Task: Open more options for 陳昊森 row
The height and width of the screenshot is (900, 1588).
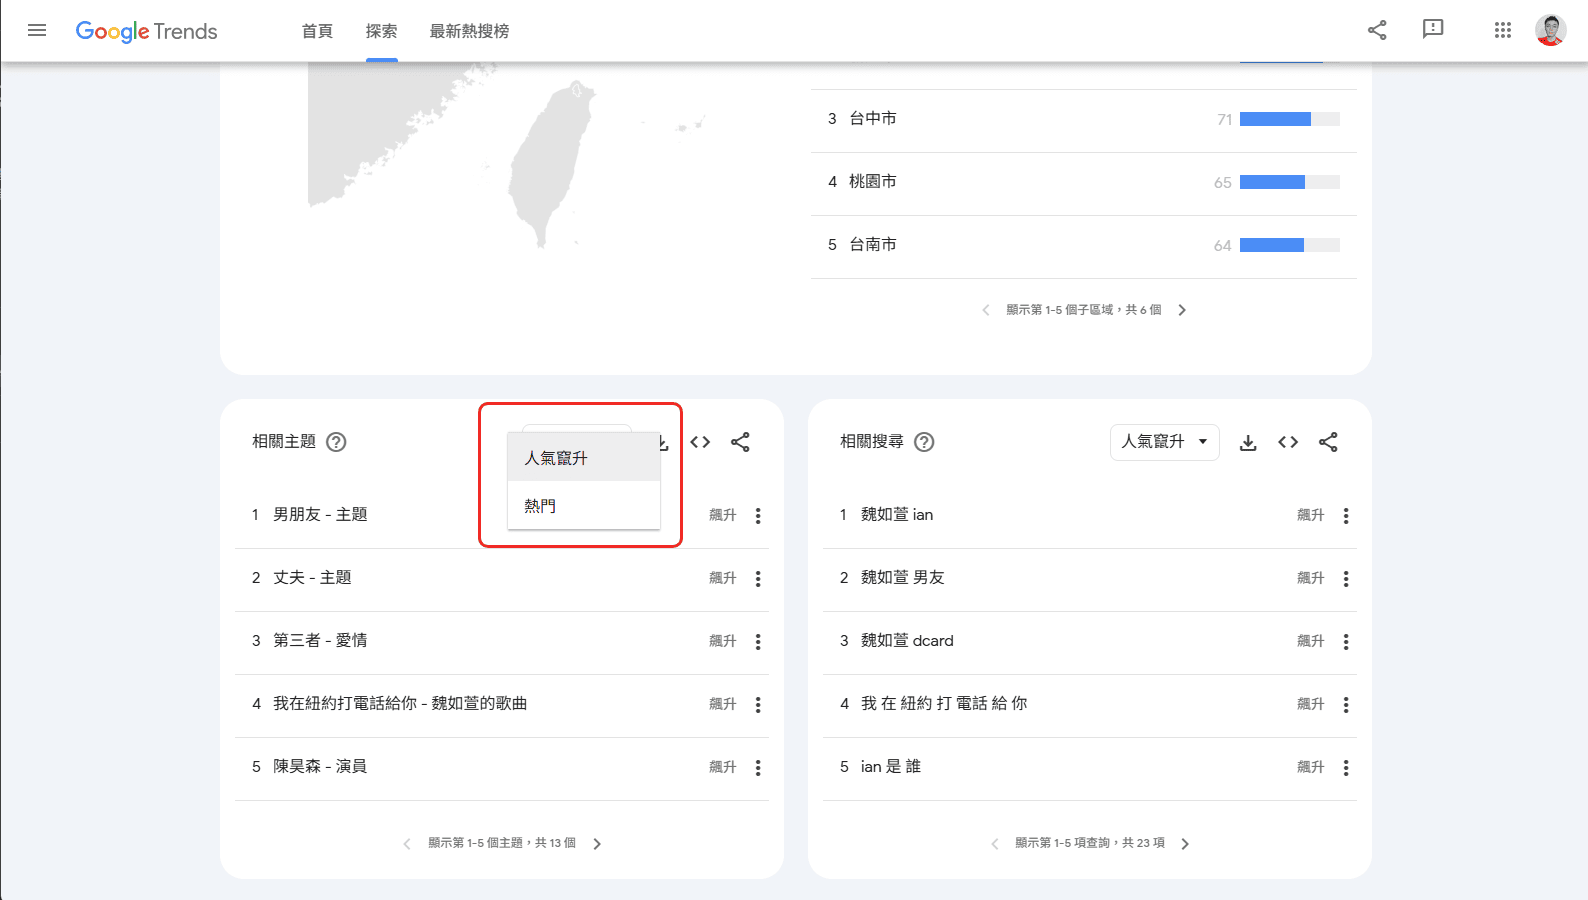Action: [758, 768]
